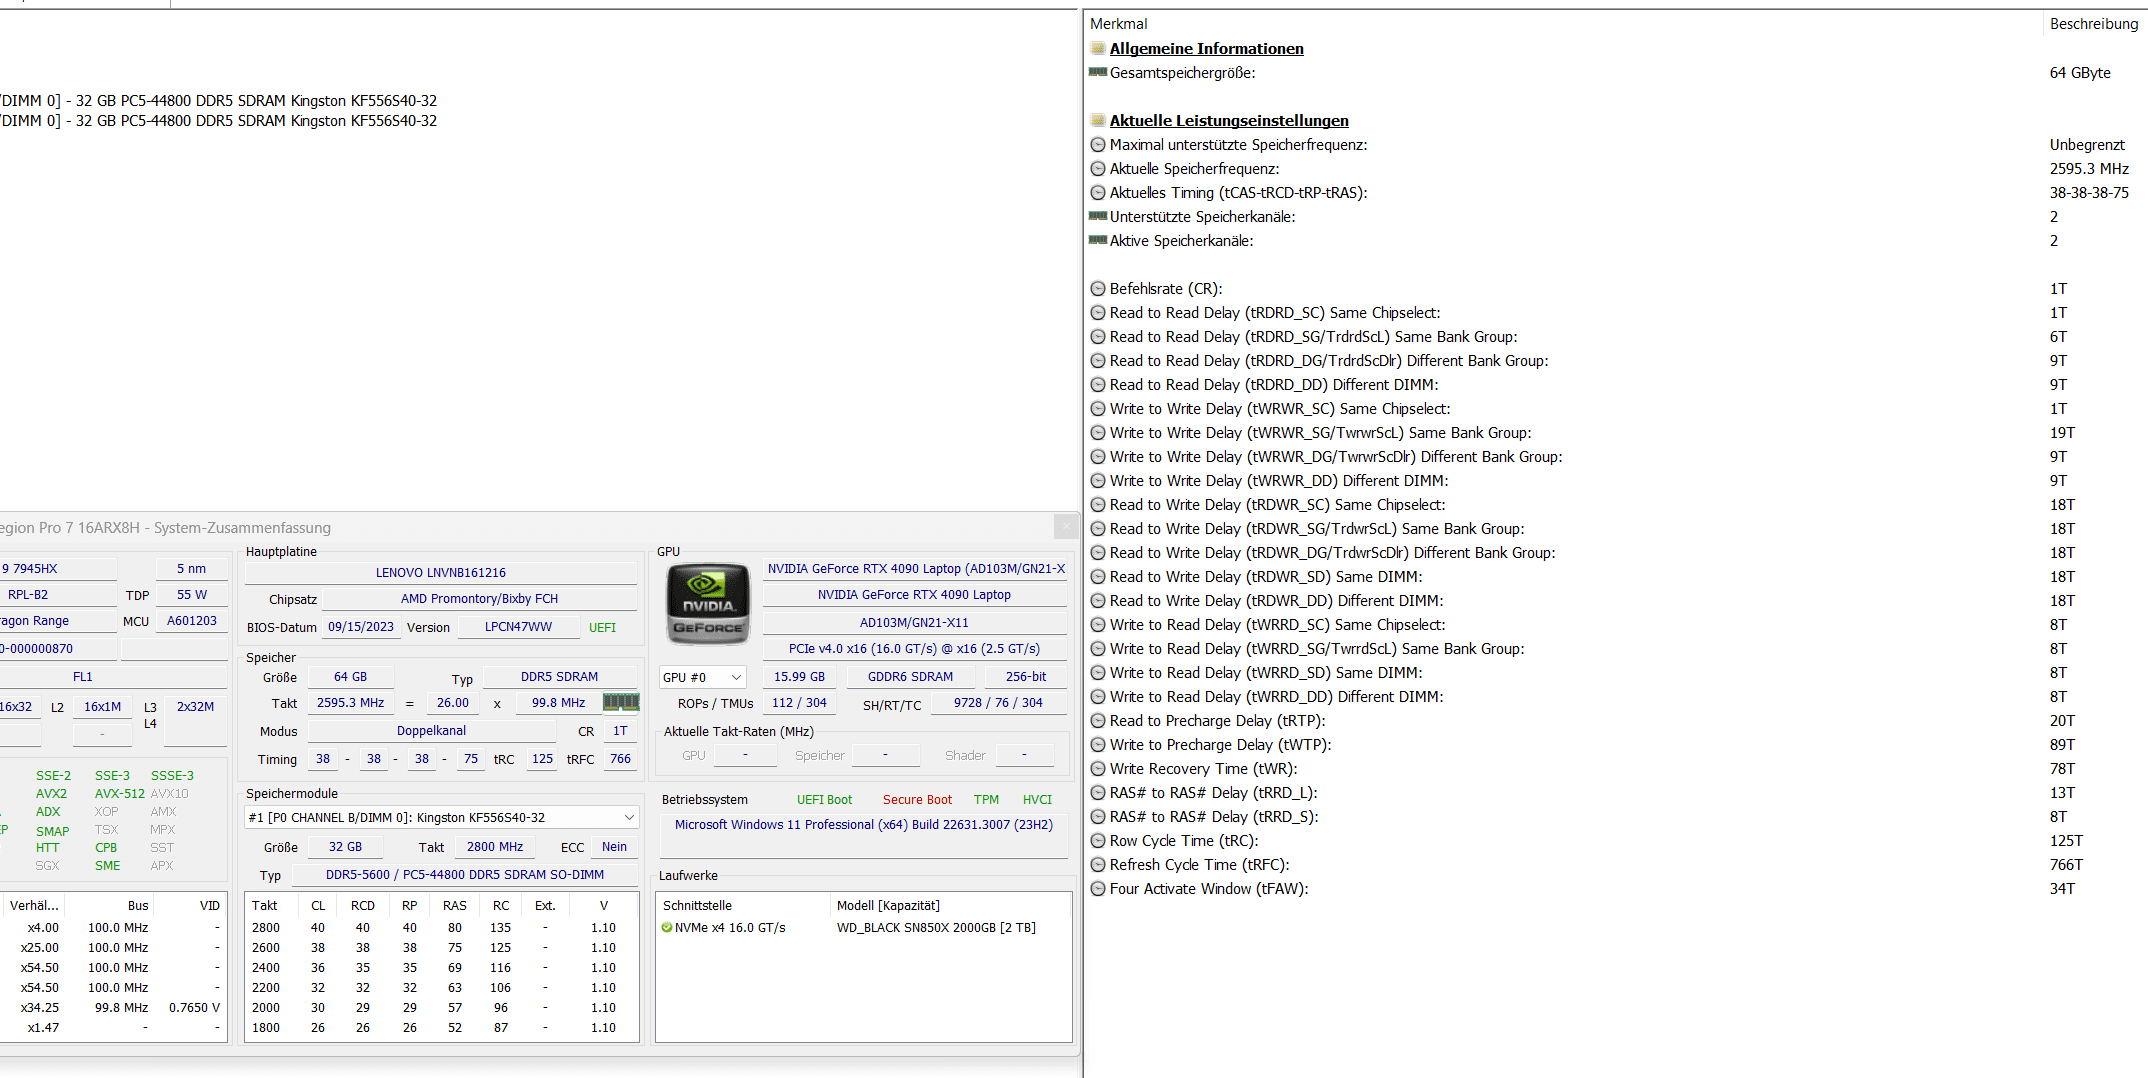This screenshot has width=2148, height=1078.
Task: Click the icon beside Refresh Cycle Time (tRFC)
Action: click(x=1098, y=864)
